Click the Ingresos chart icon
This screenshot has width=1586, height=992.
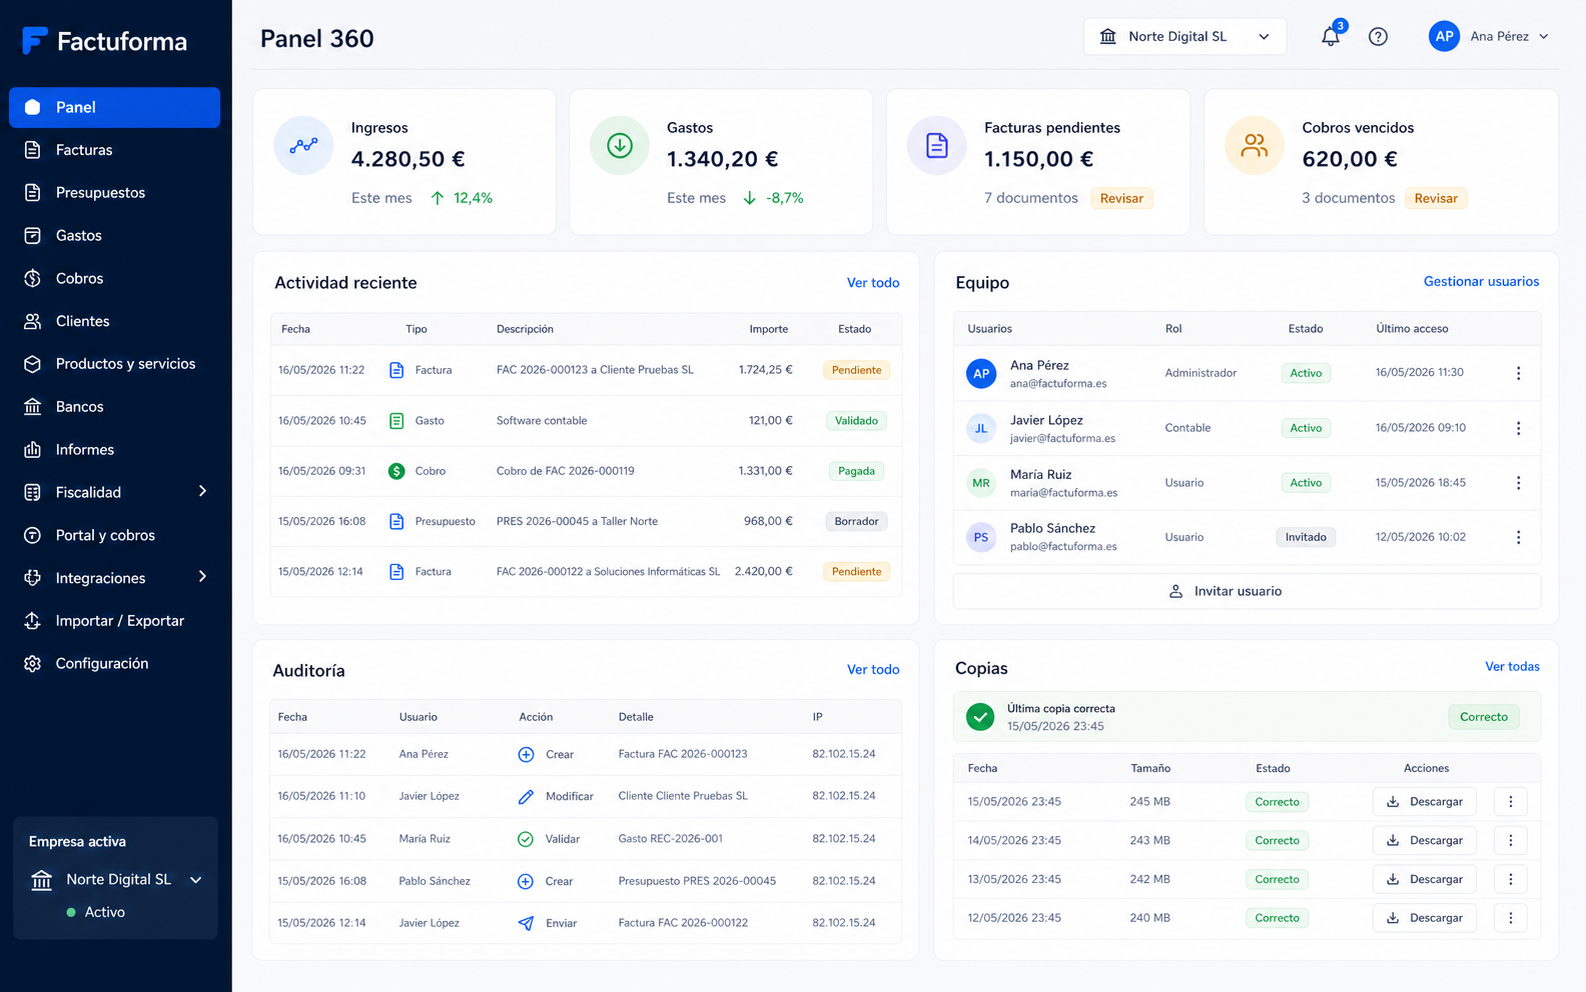(303, 145)
